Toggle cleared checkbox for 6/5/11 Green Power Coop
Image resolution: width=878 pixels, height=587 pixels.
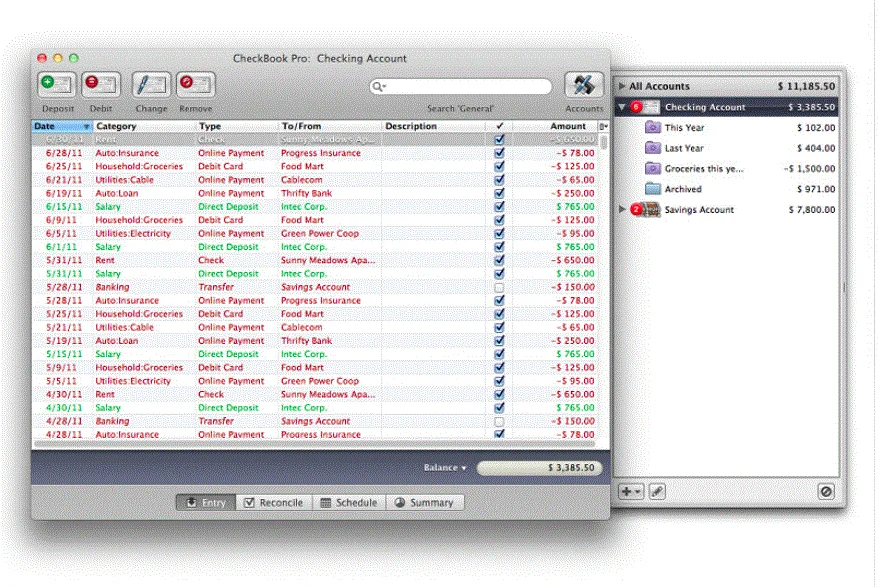coord(499,234)
